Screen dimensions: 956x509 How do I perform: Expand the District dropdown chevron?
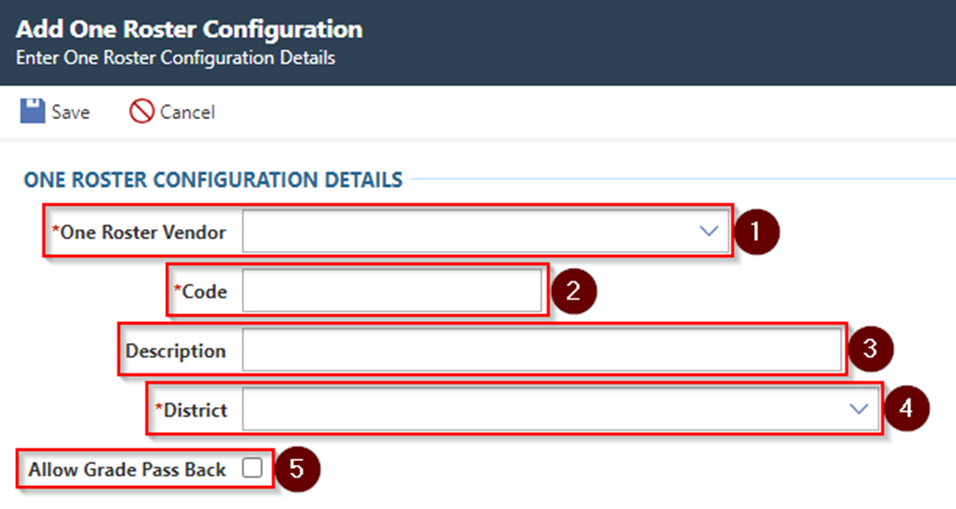(x=858, y=409)
